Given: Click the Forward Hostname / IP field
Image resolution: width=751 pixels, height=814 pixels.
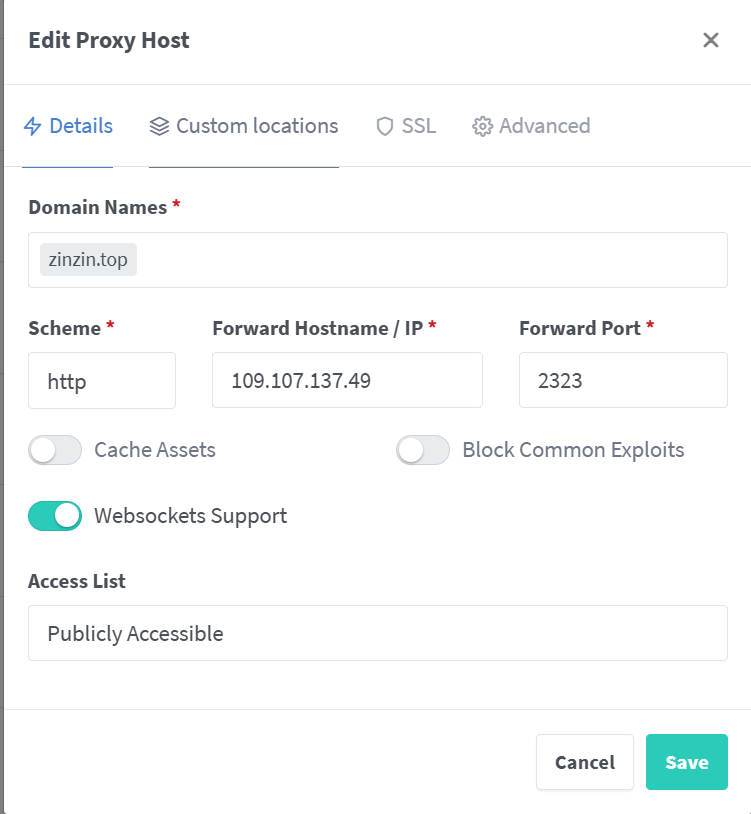Looking at the screenshot, I should point(347,381).
